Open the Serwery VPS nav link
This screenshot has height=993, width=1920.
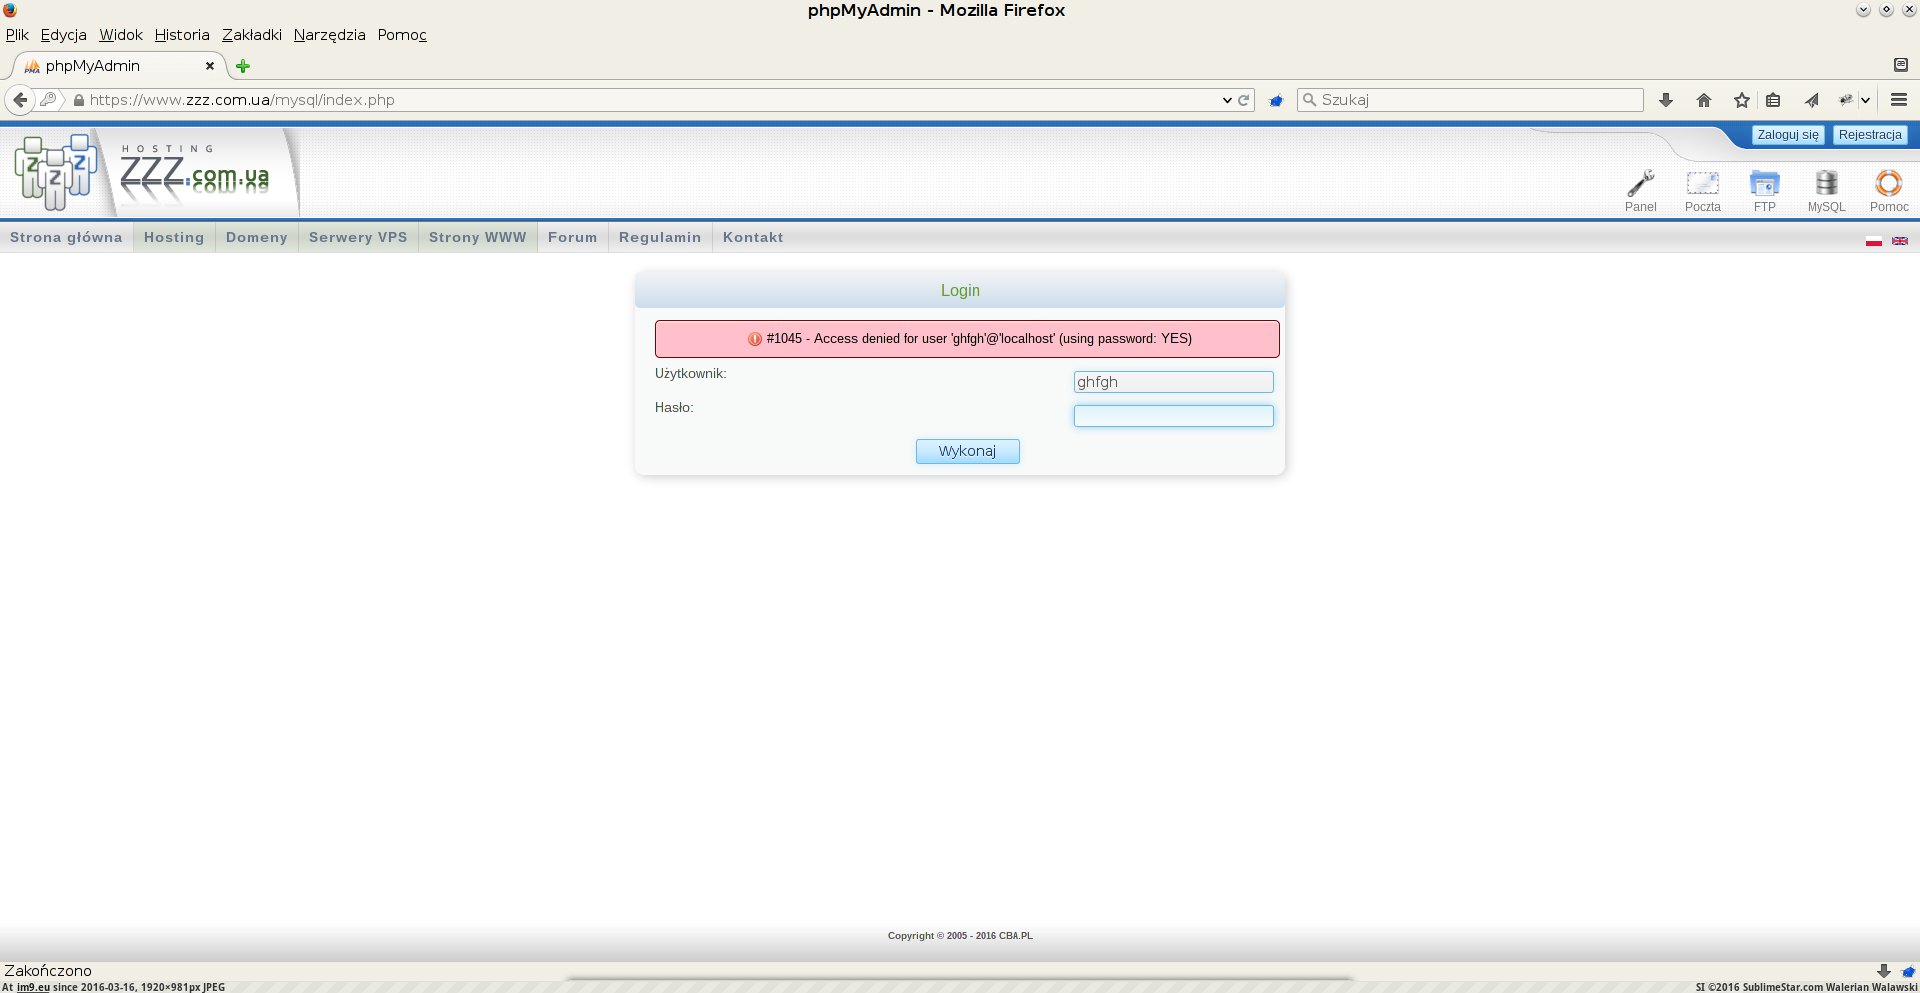(358, 237)
